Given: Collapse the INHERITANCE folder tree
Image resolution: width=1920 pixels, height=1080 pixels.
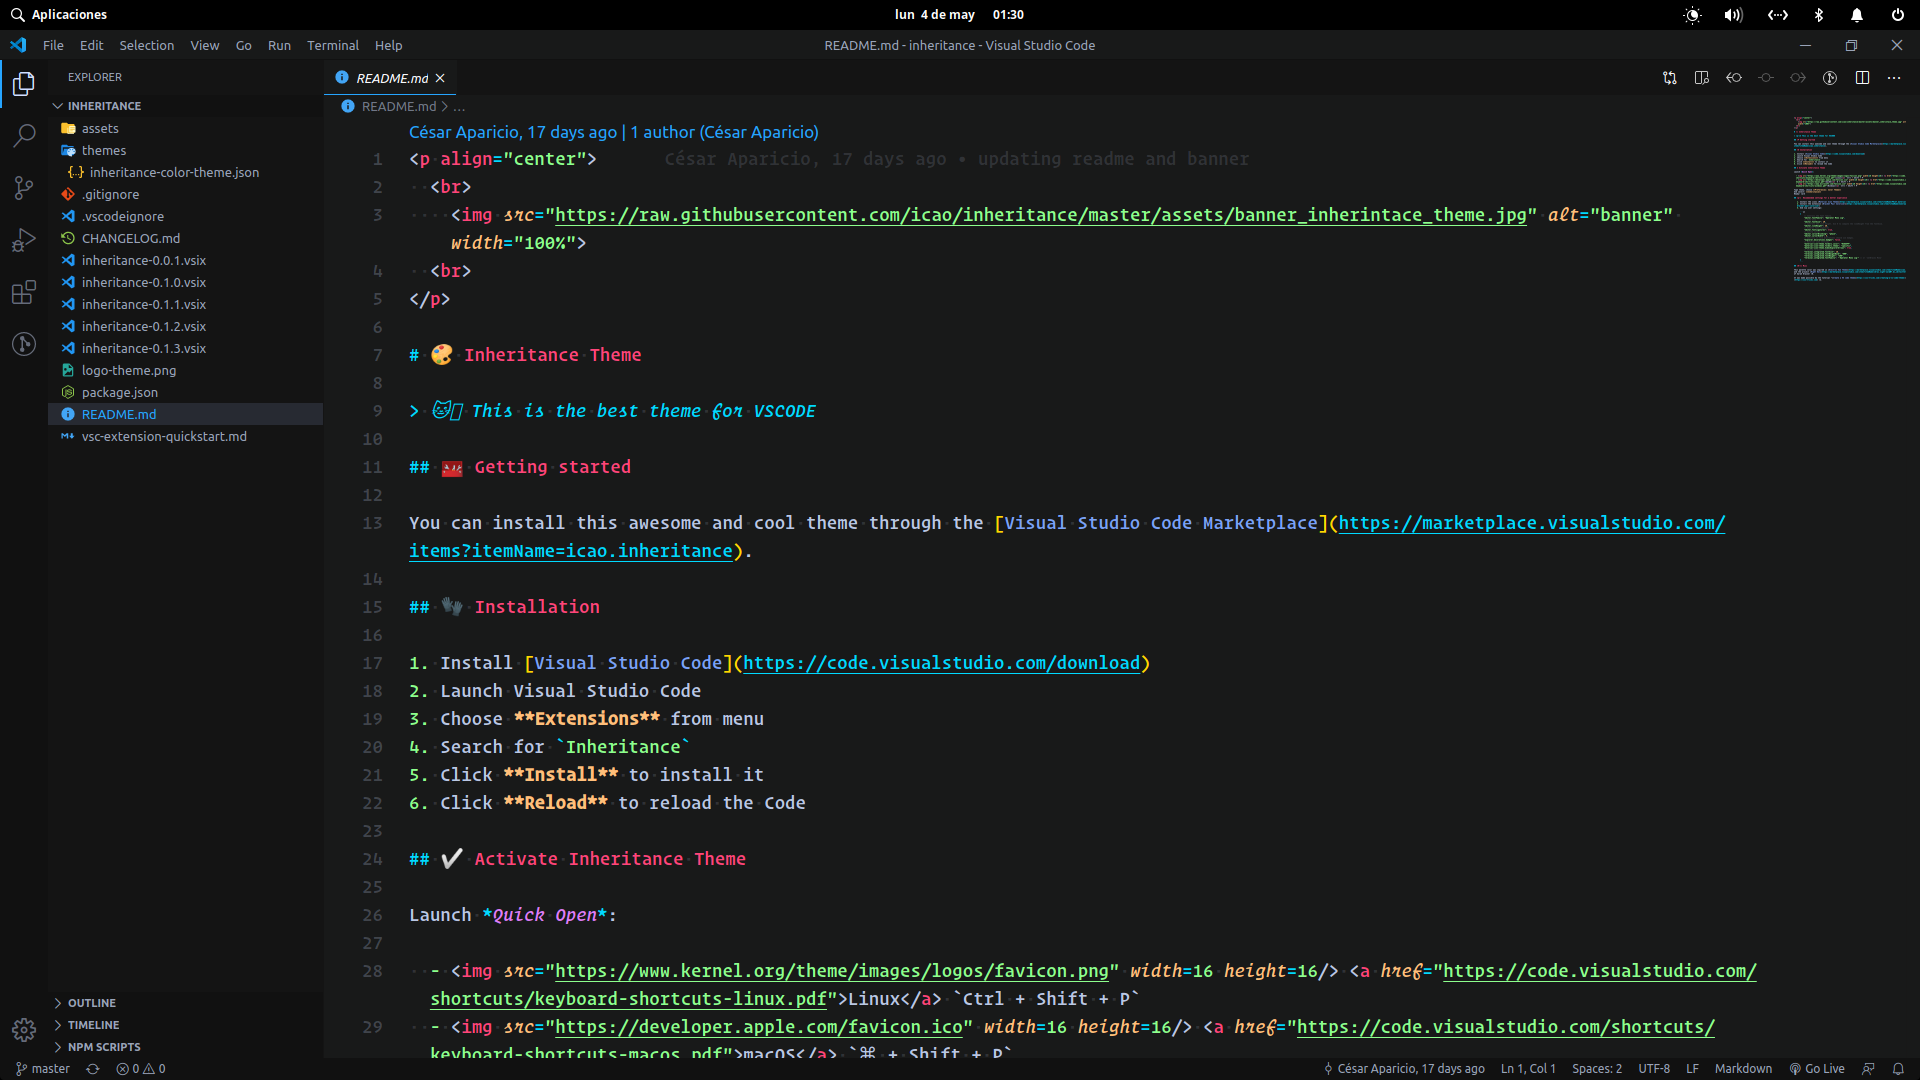Looking at the screenshot, I should [x=103, y=106].
